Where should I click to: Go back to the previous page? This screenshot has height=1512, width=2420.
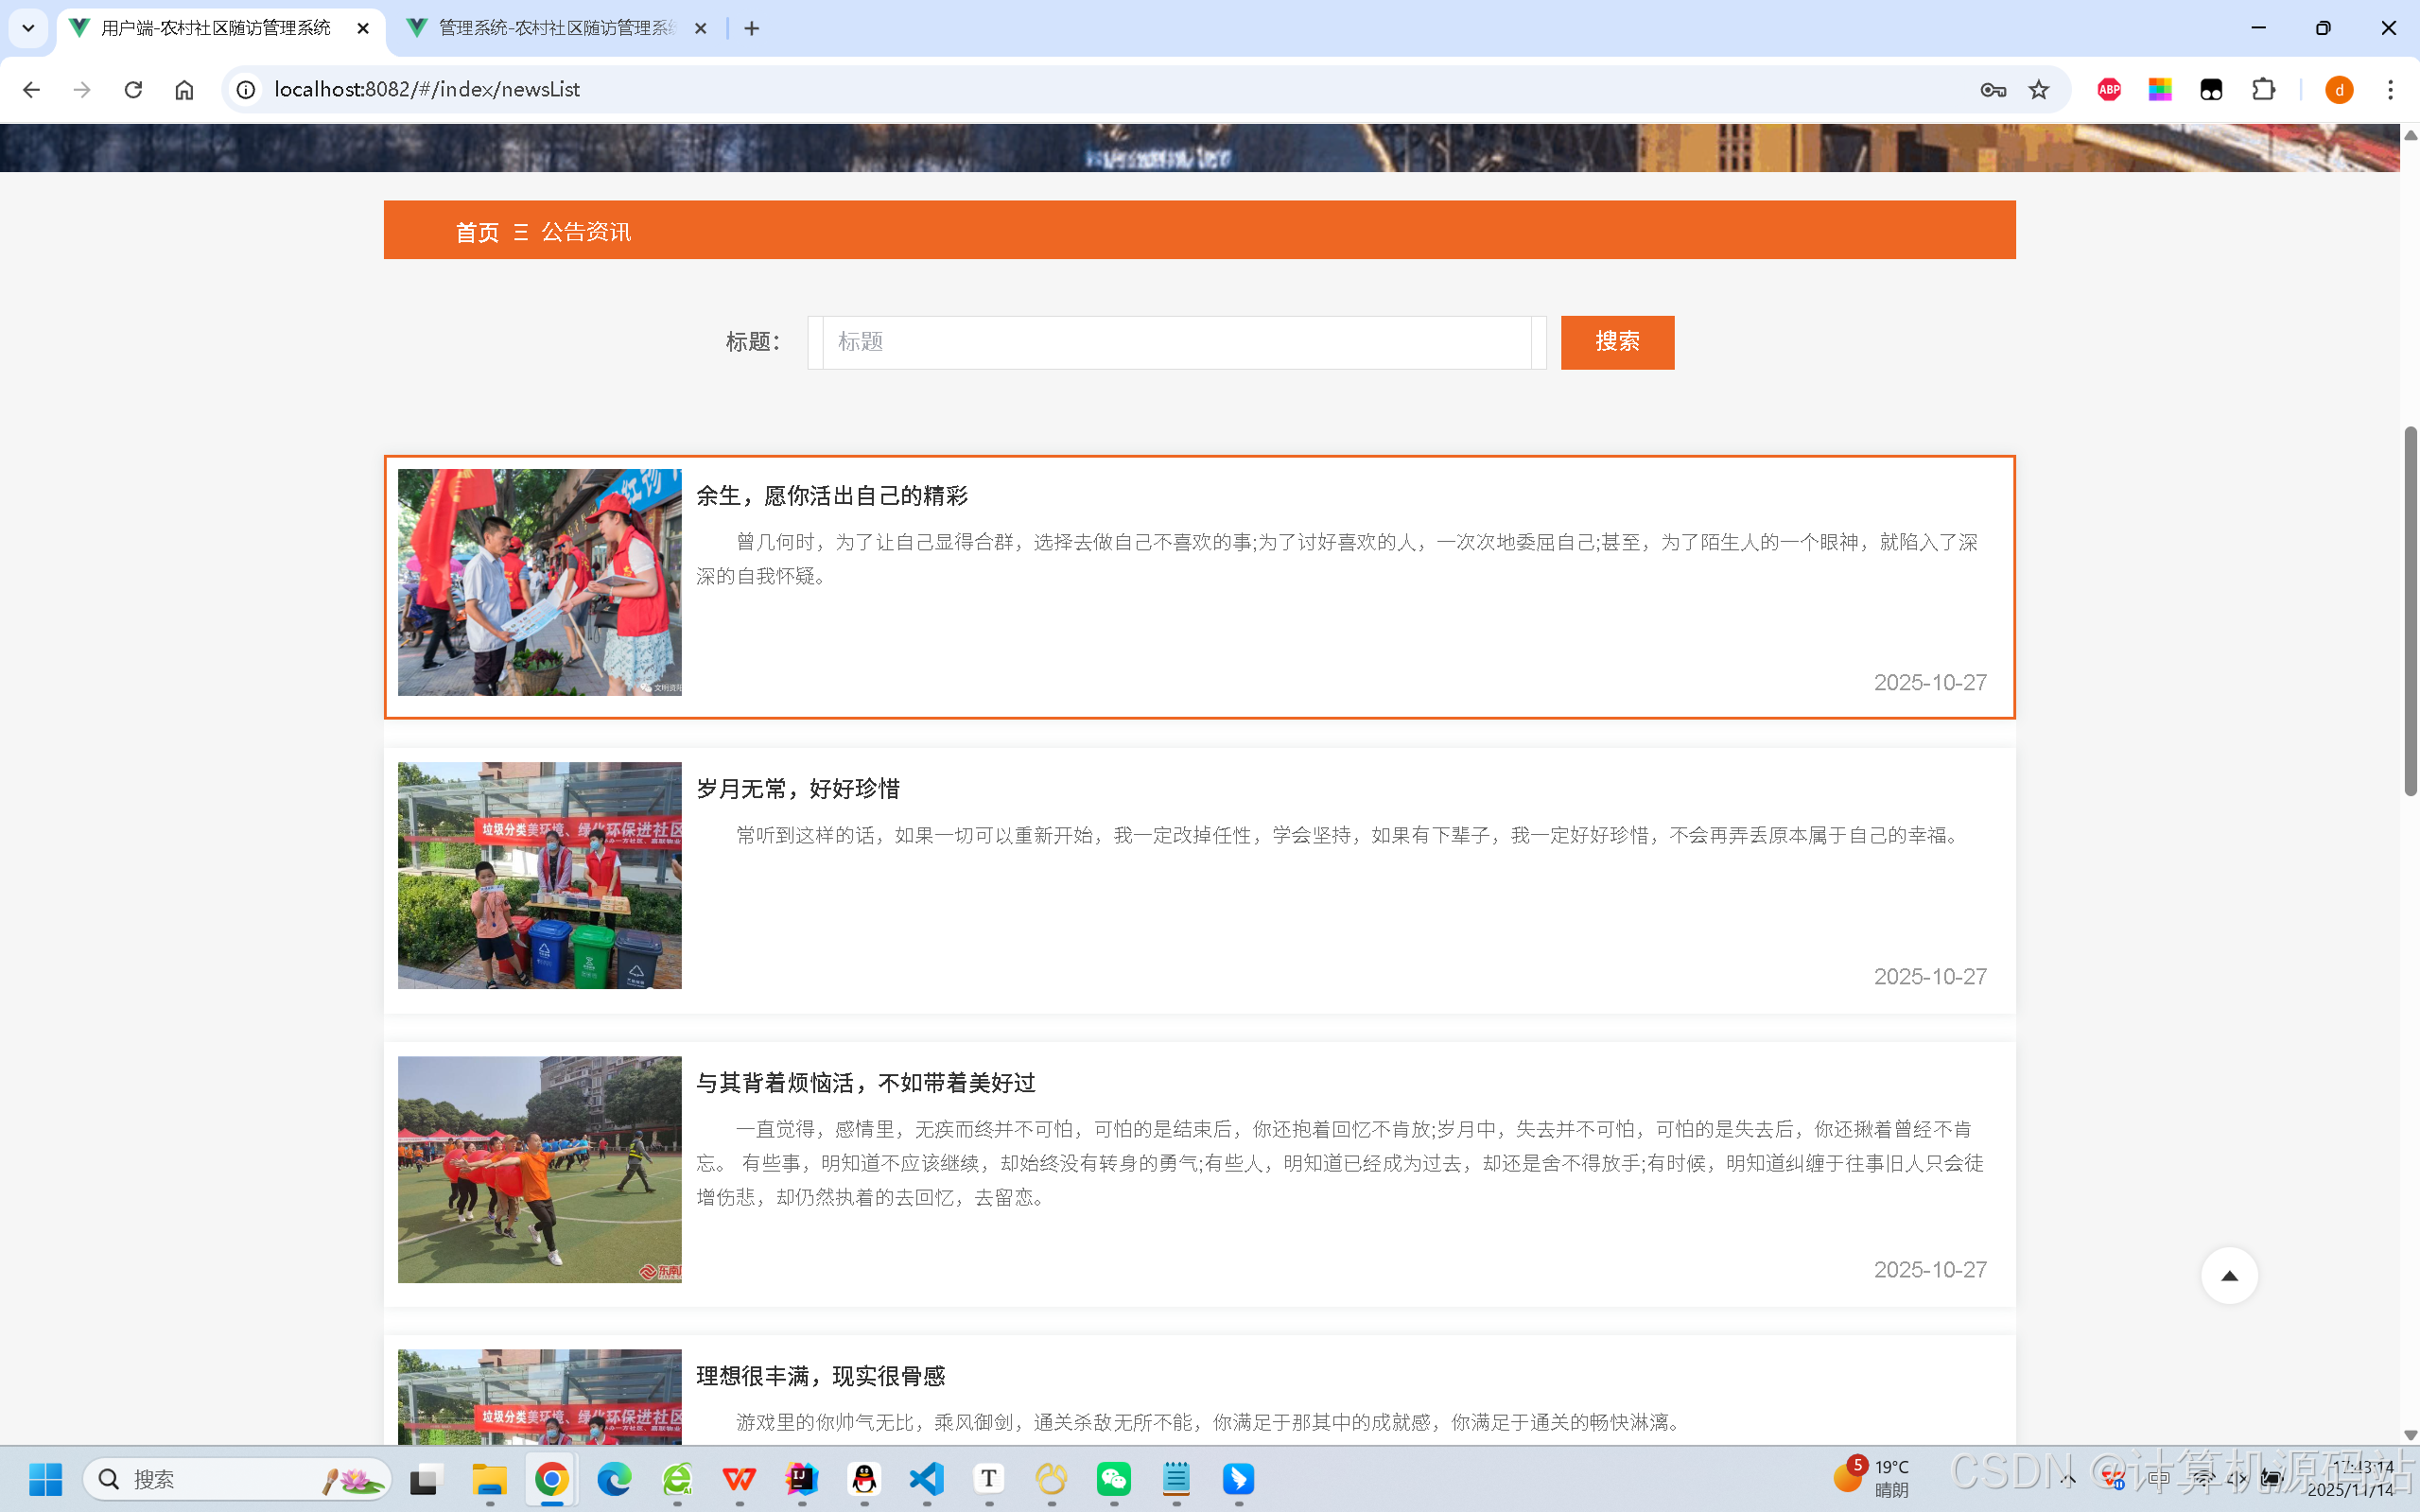pos(31,90)
